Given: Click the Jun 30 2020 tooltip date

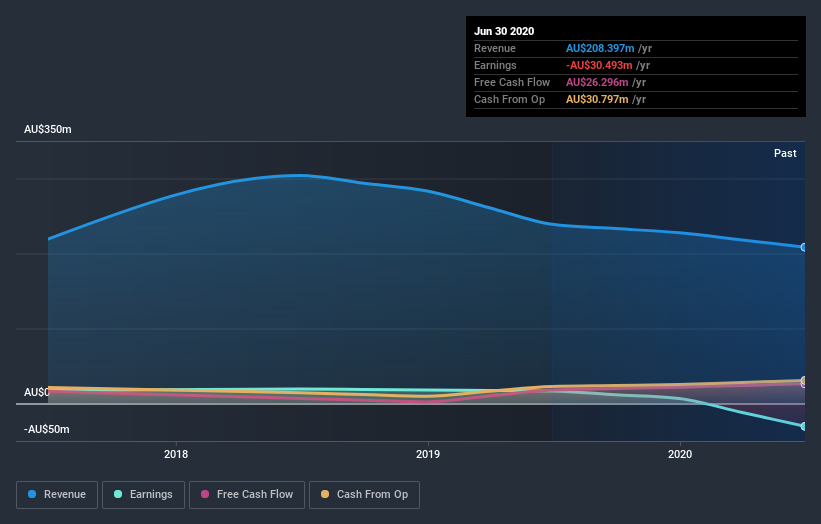Looking at the screenshot, I should 504,31.
